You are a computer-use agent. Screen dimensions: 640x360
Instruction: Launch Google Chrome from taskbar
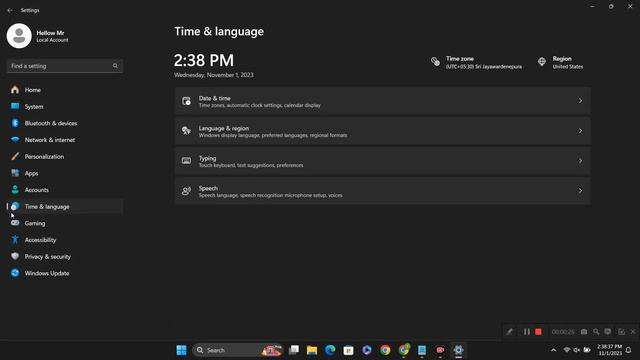[x=385, y=350]
